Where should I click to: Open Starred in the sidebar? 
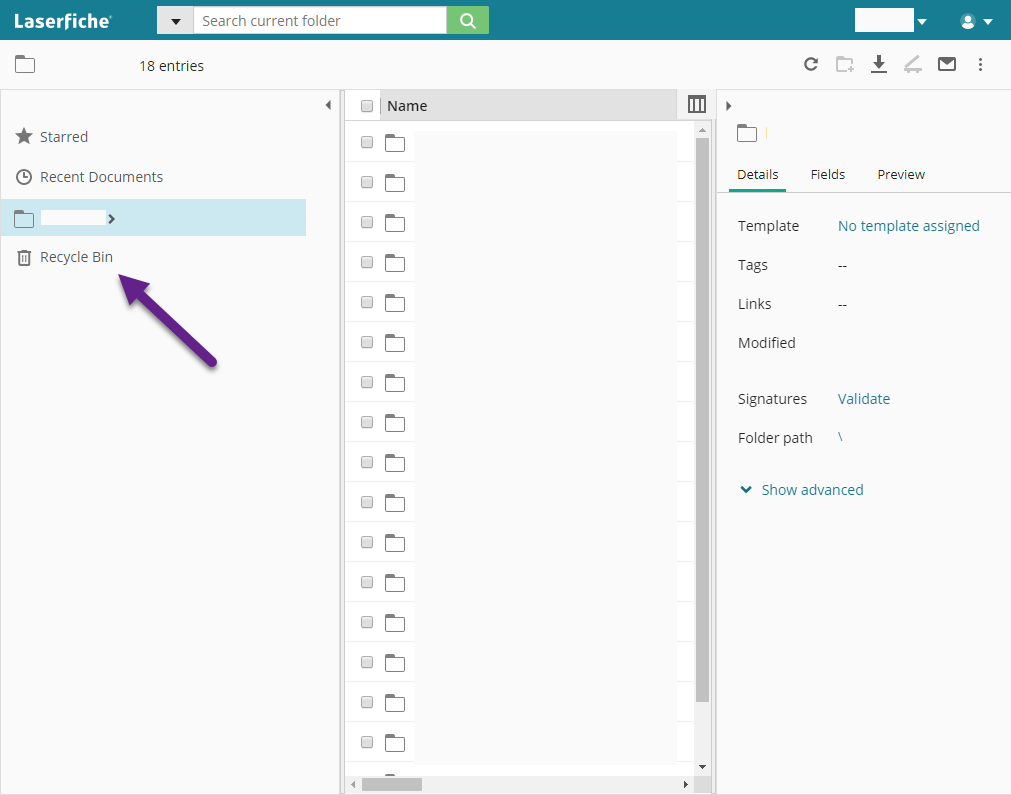[64, 137]
